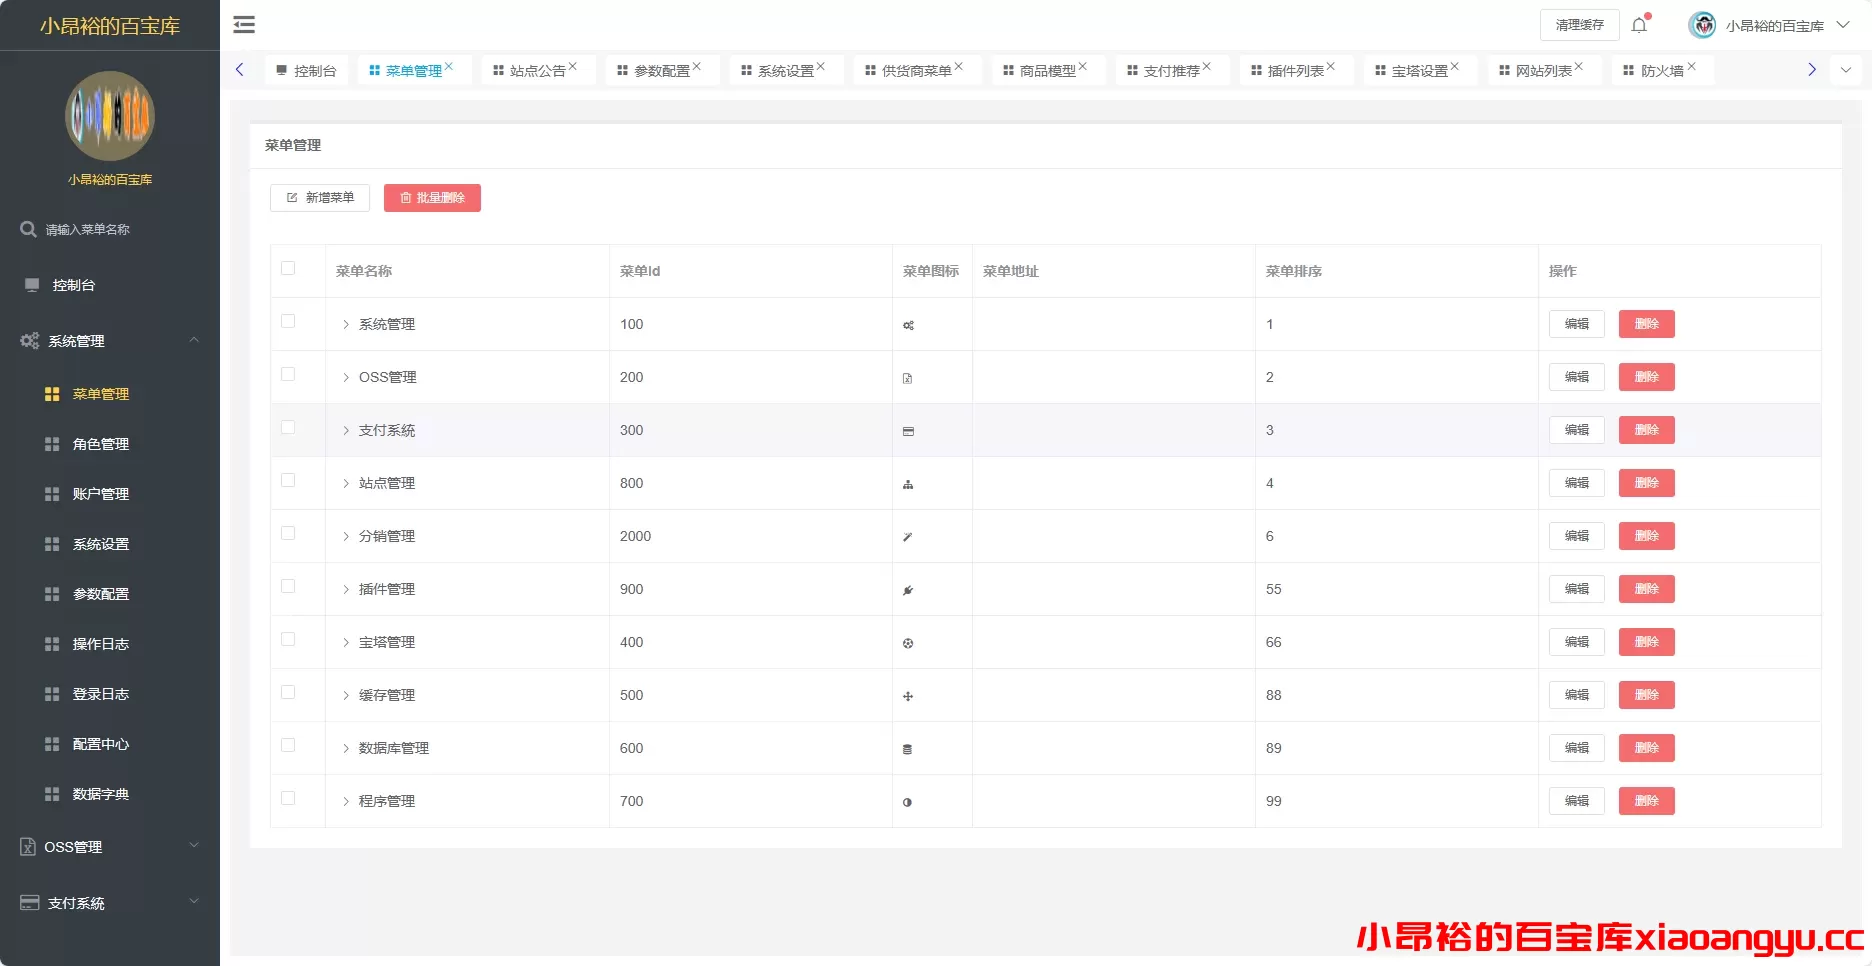Check the checkbox for the 程序管理 row
The width and height of the screenshot is (1872, 966).
tap(288, 798)
